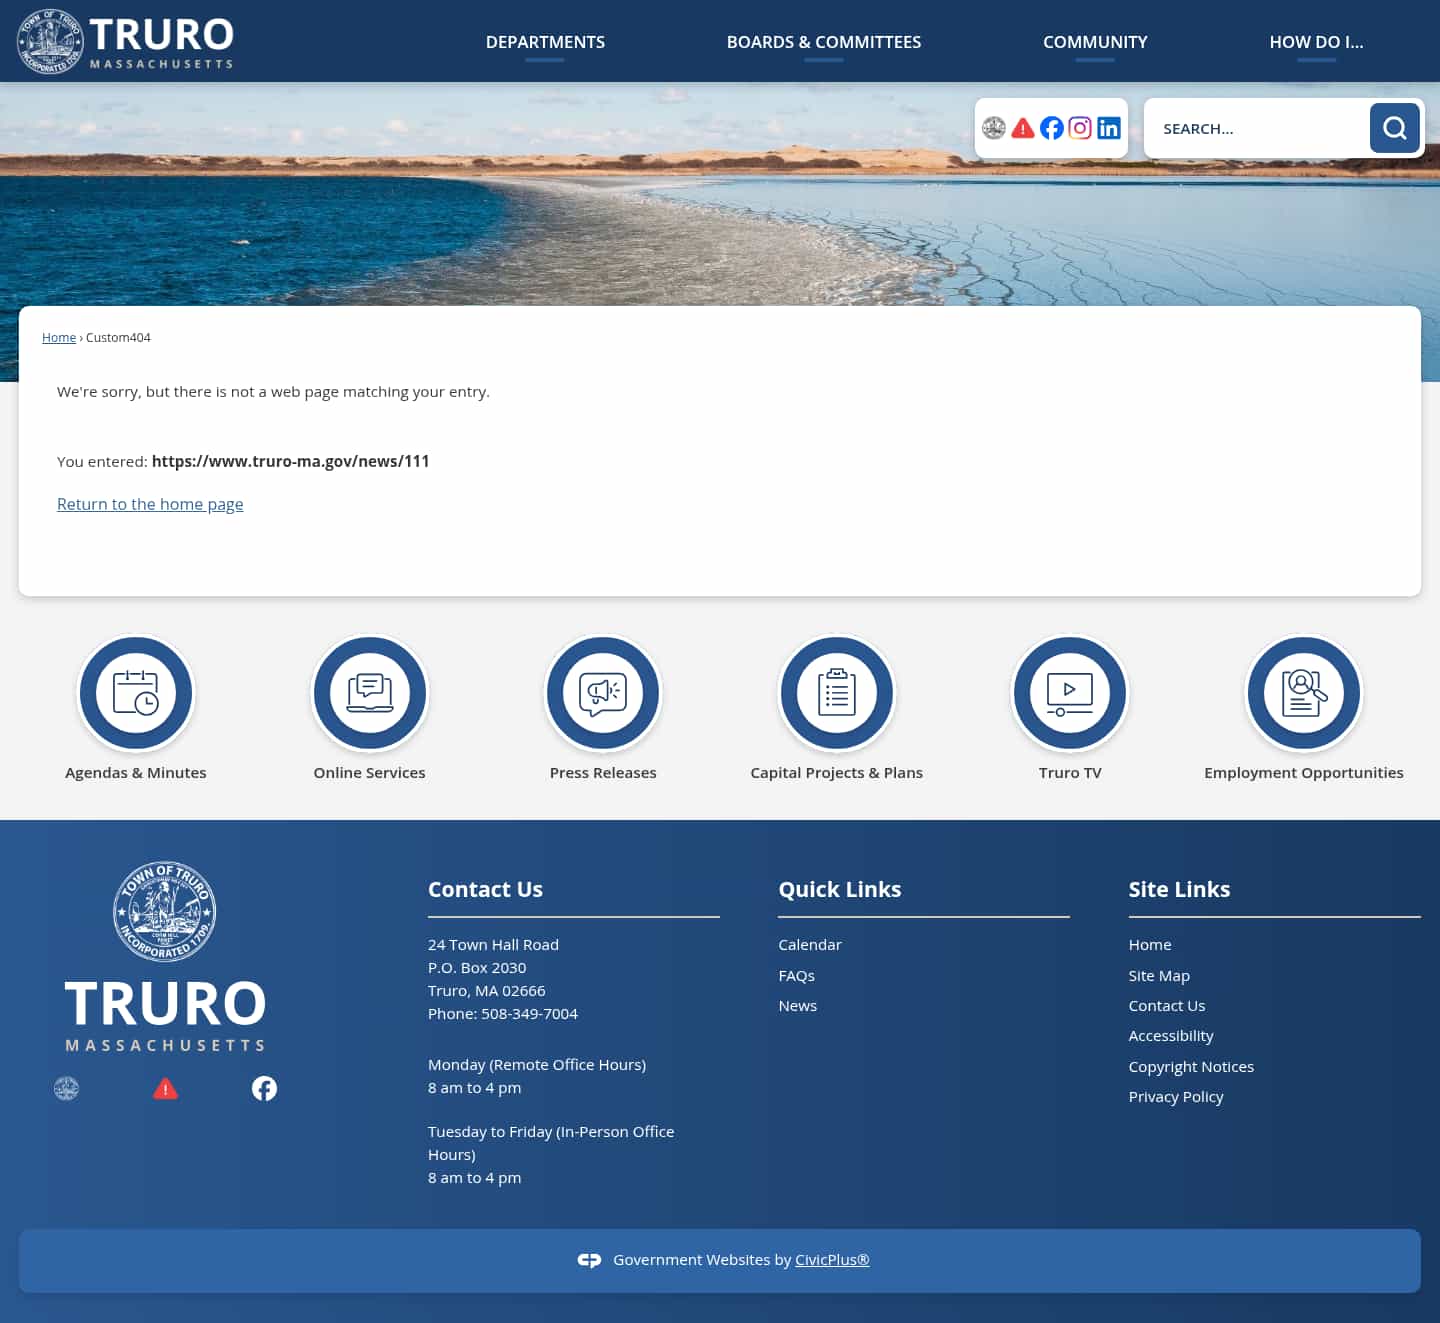Expand the DEPARTMENTS navigation dropdown

tap(545, 42)
